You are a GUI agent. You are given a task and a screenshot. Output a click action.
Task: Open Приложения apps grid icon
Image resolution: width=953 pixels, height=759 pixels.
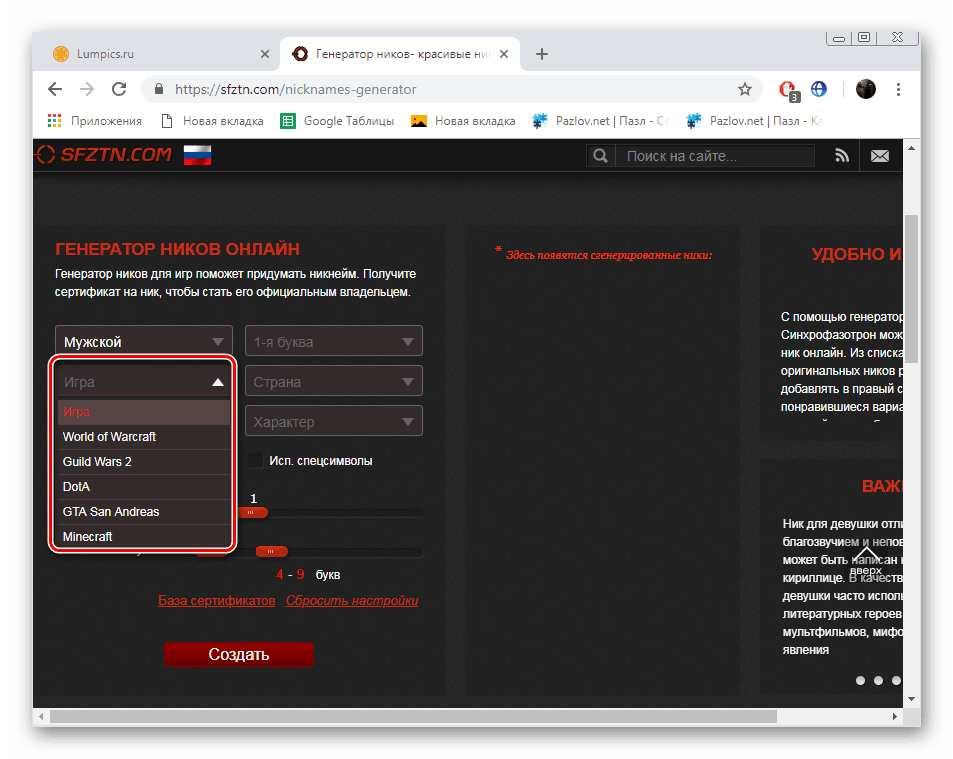[55, 121]
